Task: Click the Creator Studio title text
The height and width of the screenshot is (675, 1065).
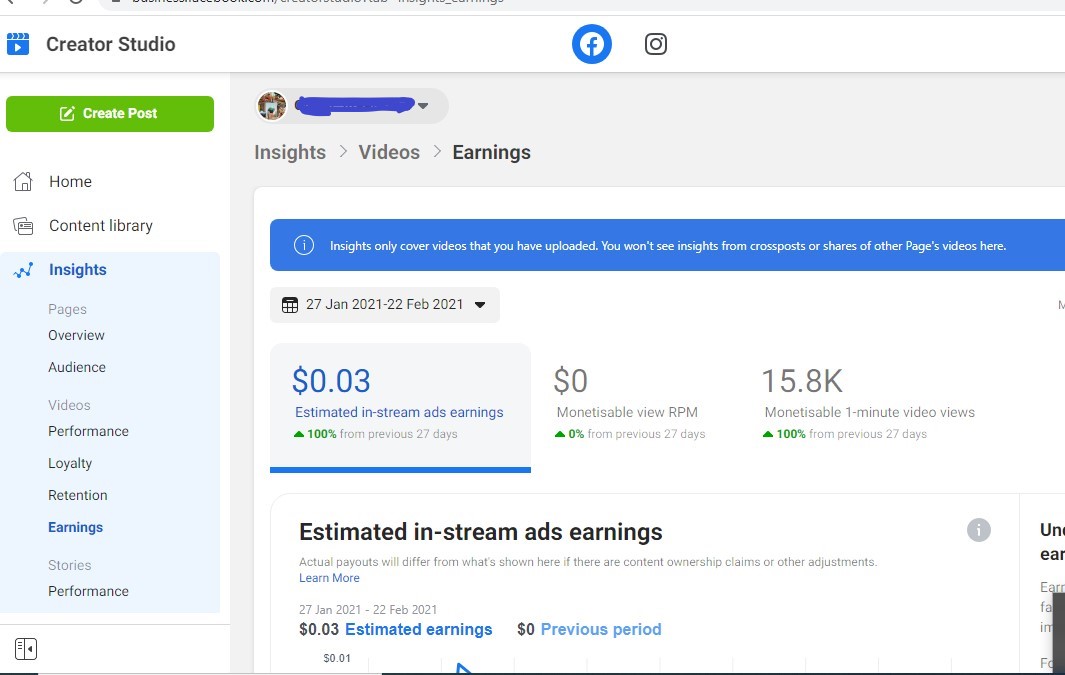Action: 111,44
